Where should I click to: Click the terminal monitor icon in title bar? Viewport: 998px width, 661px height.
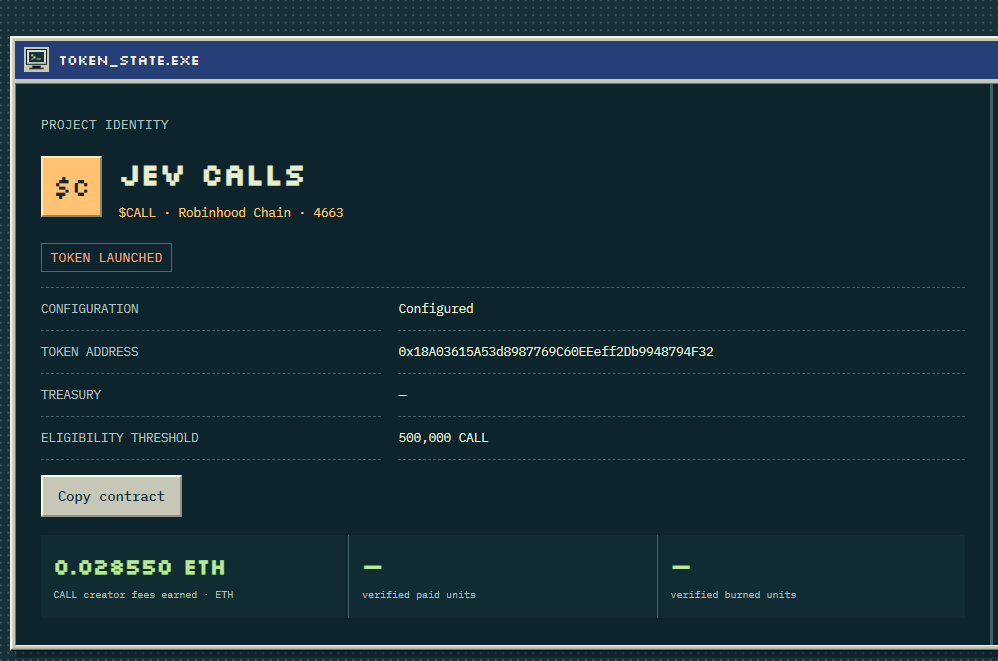pyautogui.click(x=36, y=60)
